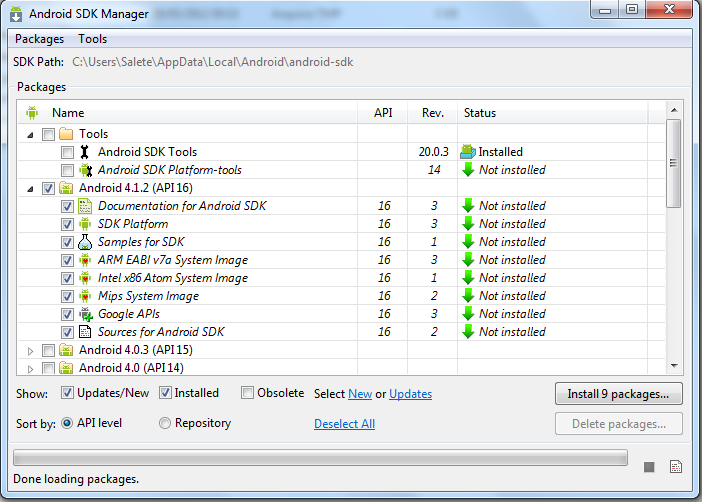Click the Status column header
This screenshot has height=502, width=702.
(552, 113)
